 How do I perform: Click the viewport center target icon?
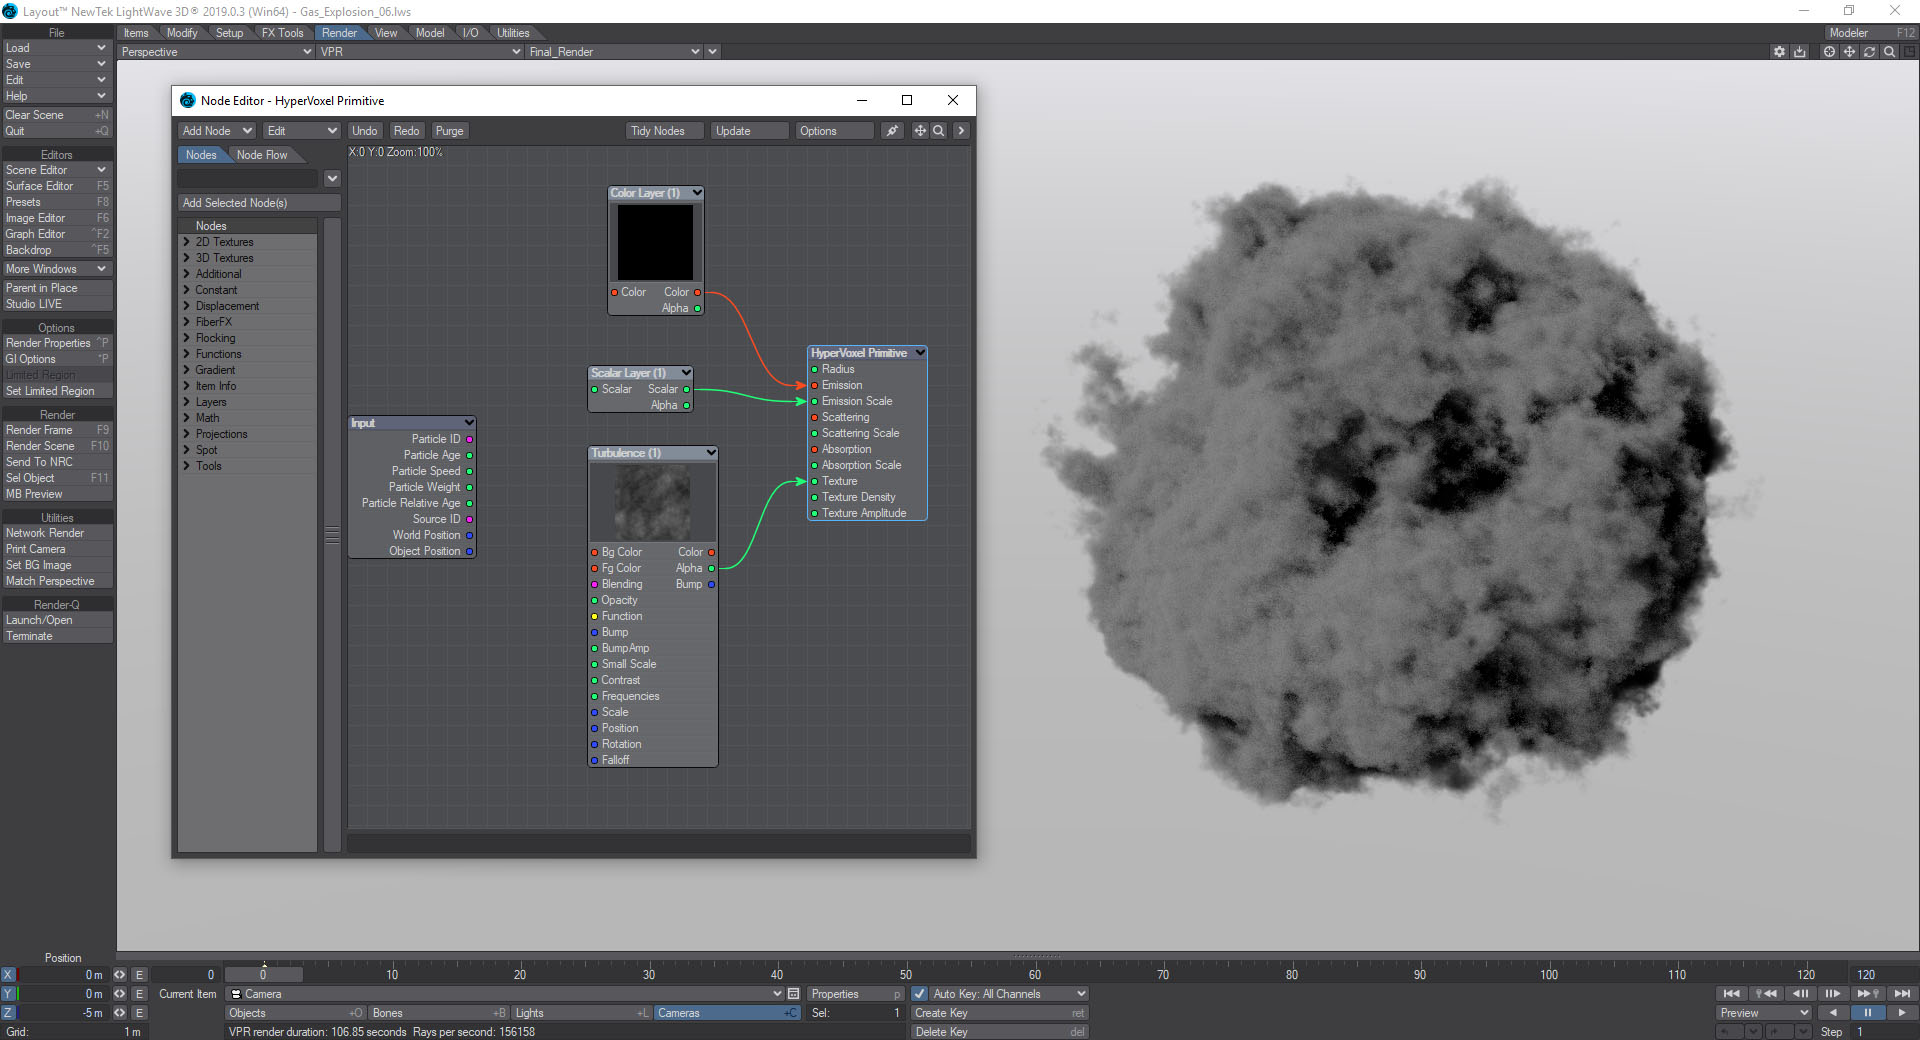pos(1829,52)
